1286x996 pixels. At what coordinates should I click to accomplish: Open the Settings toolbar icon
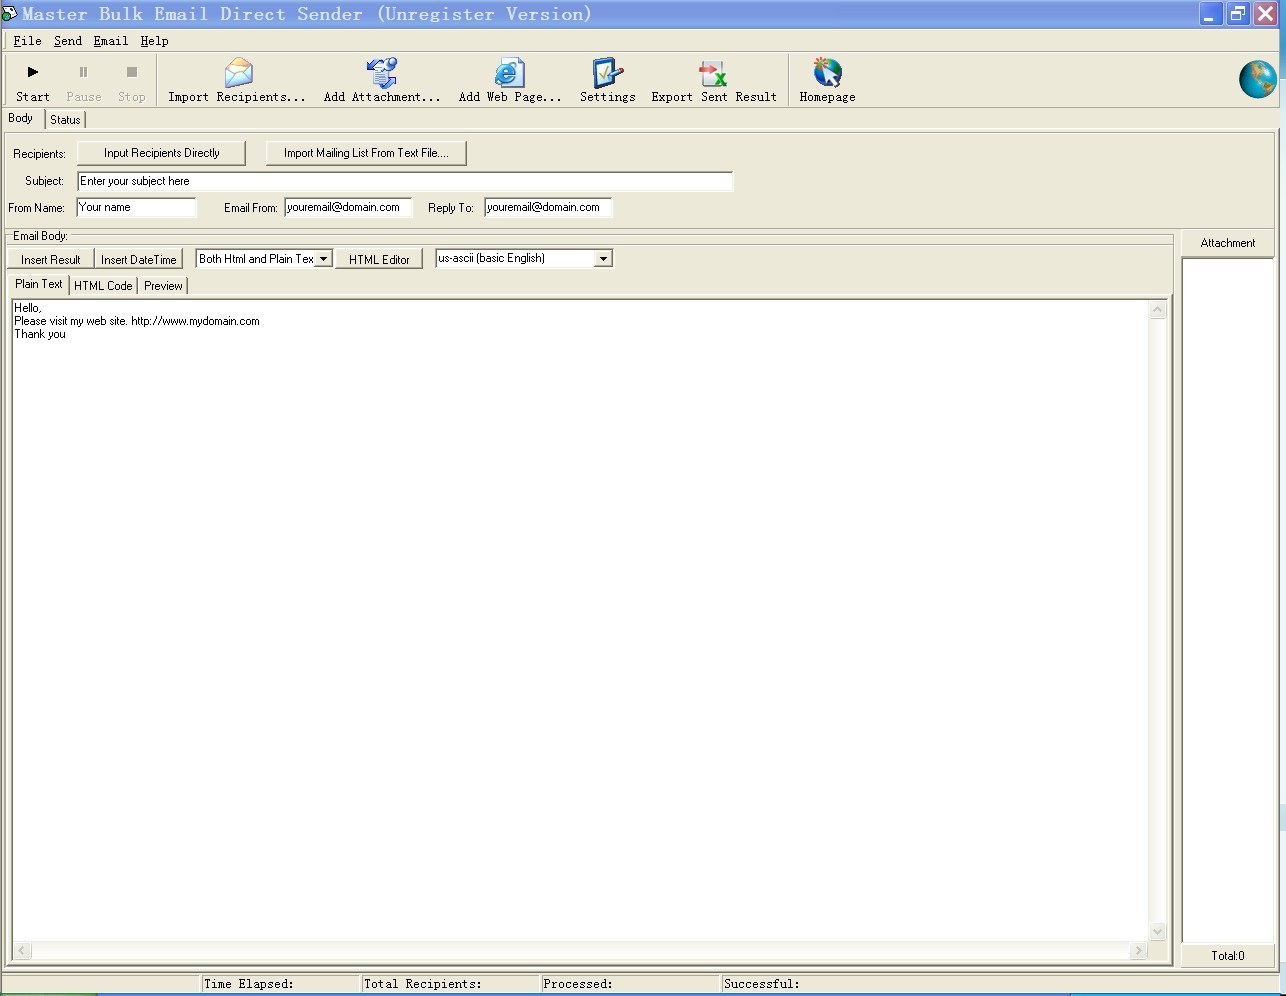click(x=607, y=73)
